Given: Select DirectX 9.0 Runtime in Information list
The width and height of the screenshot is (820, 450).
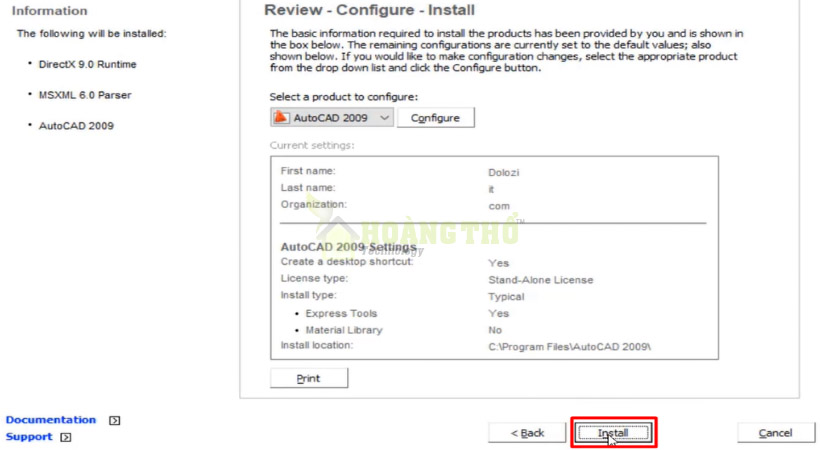Looking at the screenshot, I should [88, 64].
